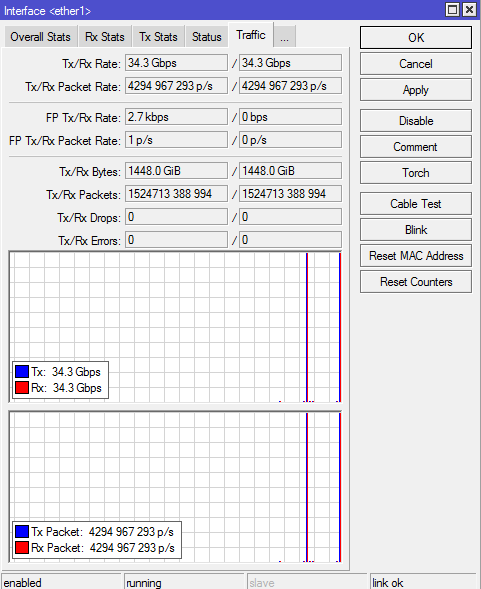The height and width of the screenshot is (589, 481).
Task: Launch the Torch tool
Action: (416, 173)
